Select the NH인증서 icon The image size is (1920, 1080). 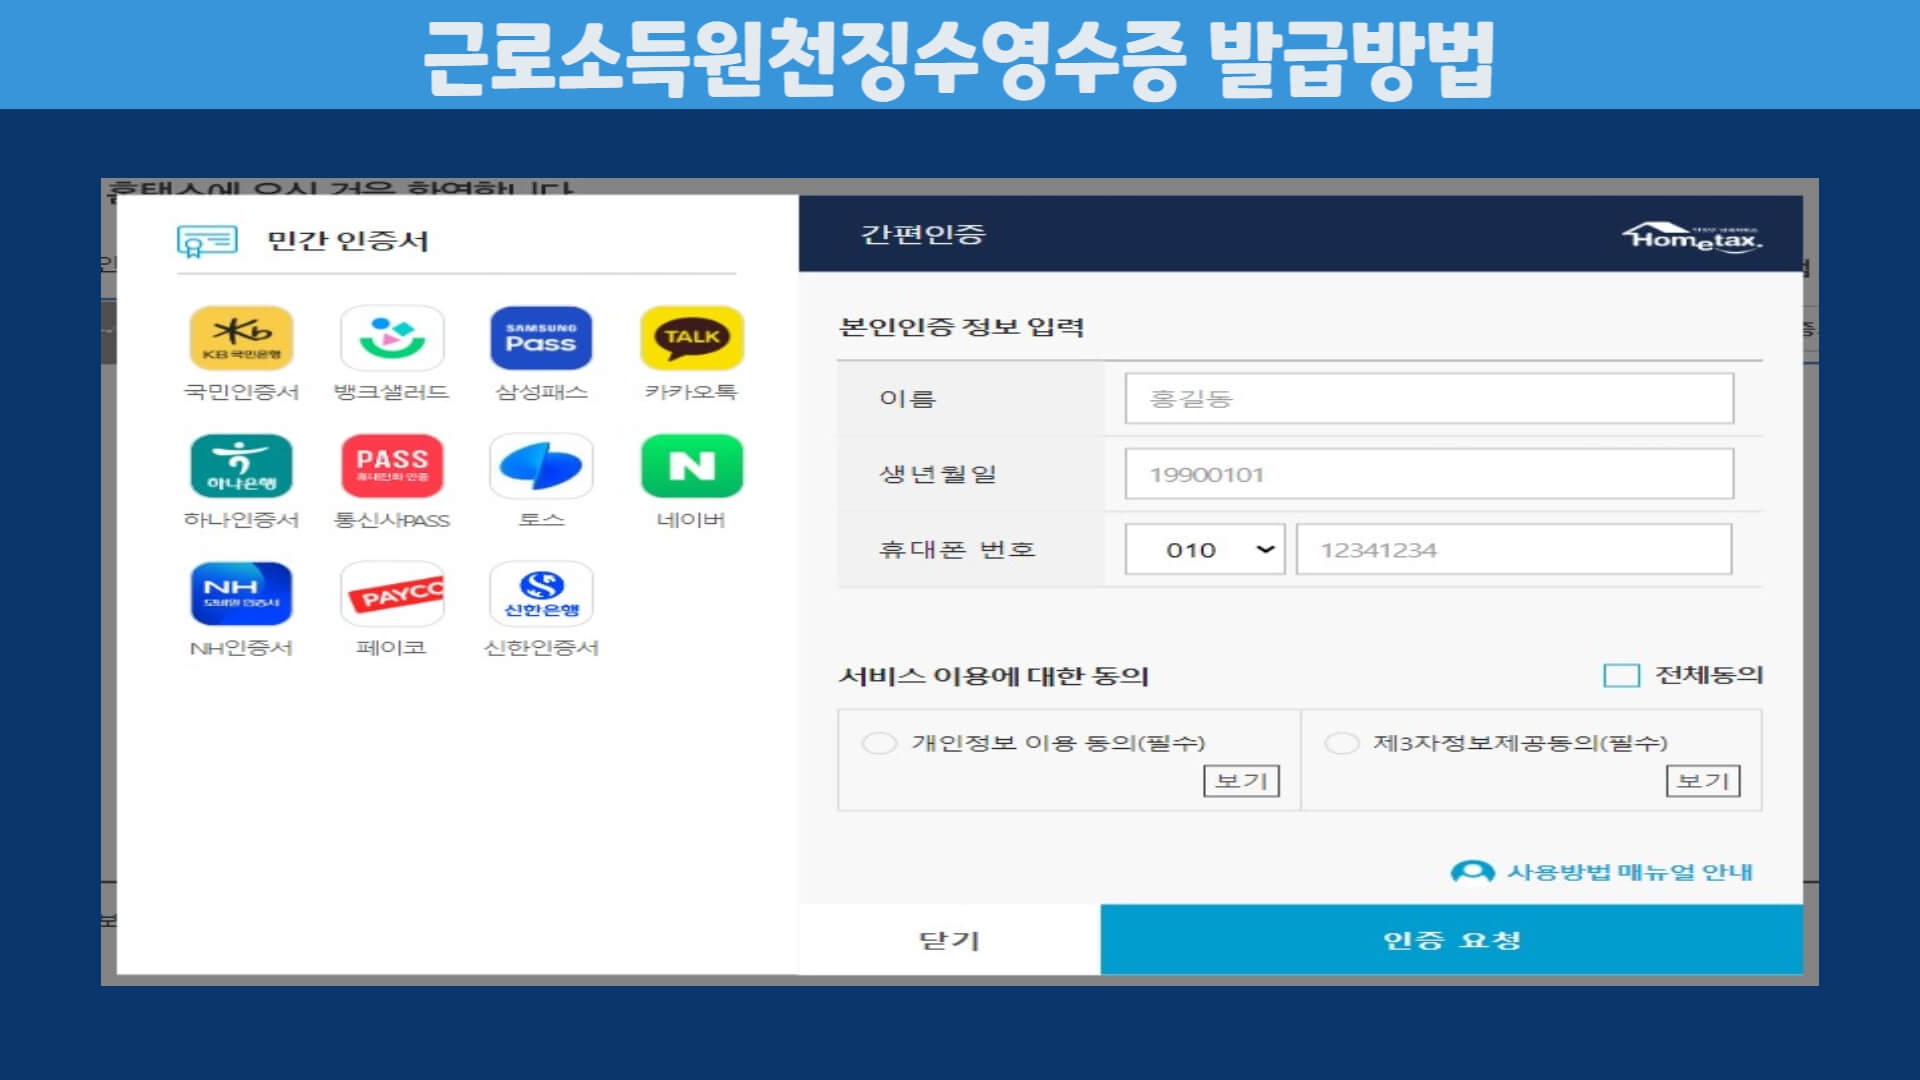[x=241, y=594]
